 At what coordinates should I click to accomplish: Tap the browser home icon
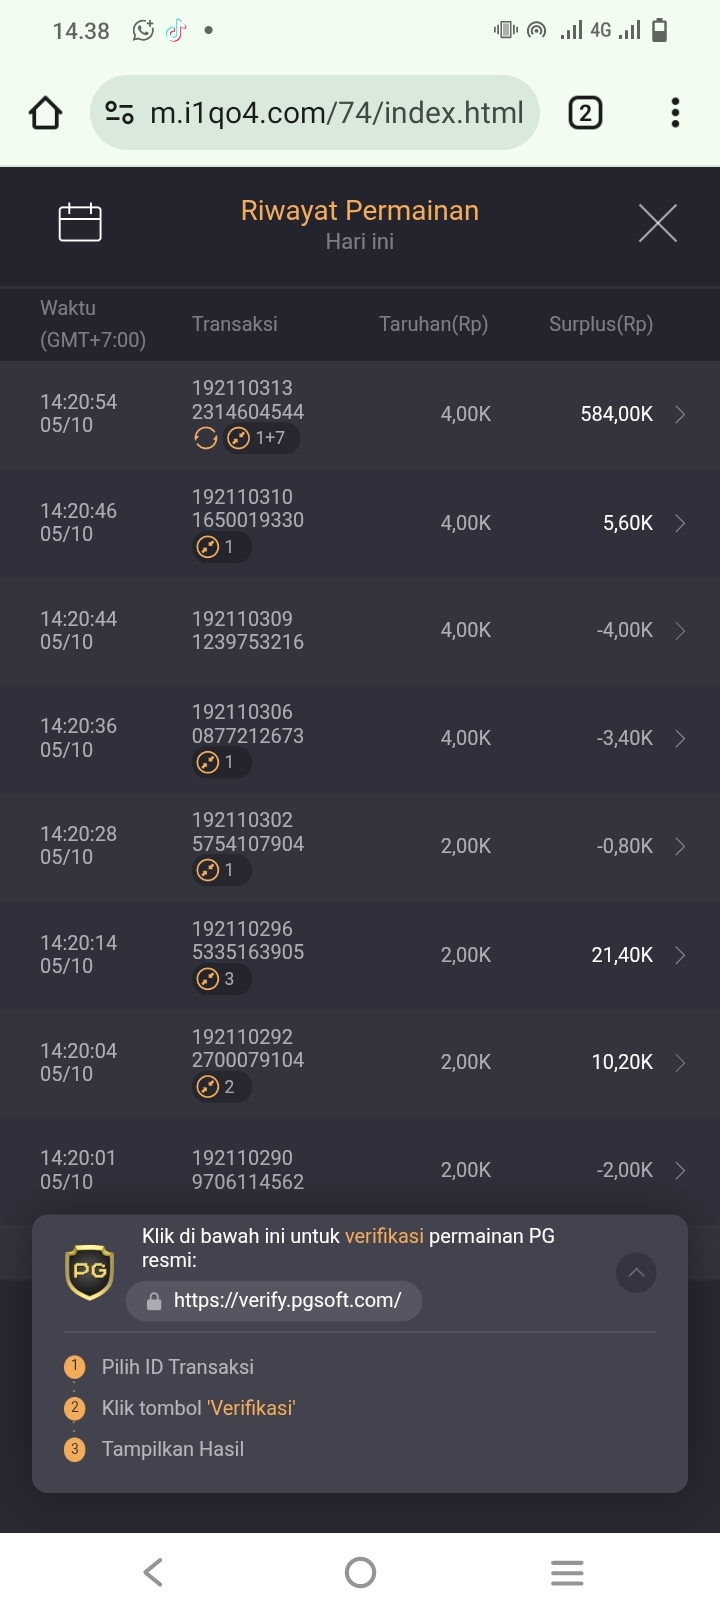pos(45,113)
